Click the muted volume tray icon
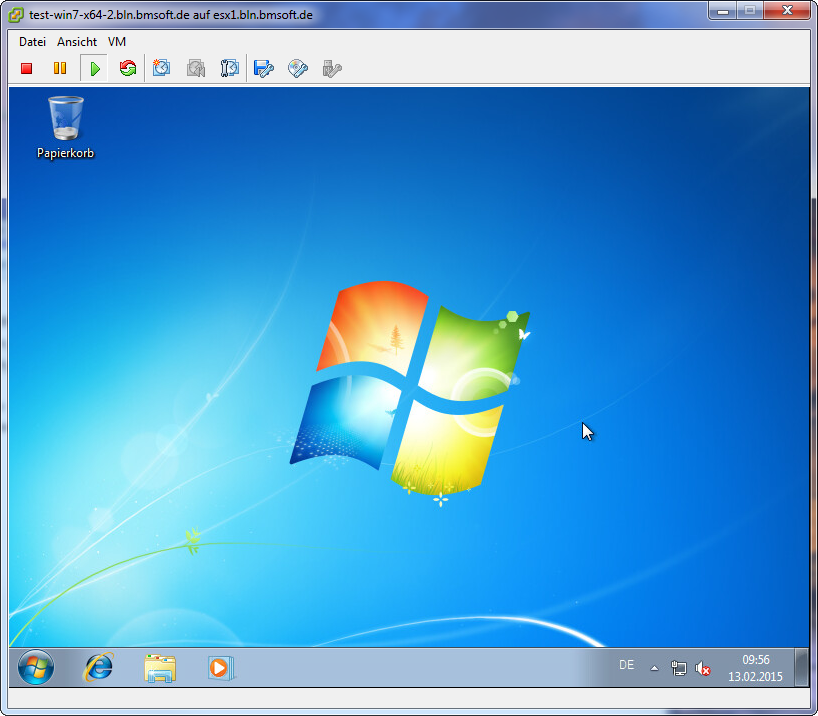The width and height of the screenshot is (818, 716). click(703, 668)
